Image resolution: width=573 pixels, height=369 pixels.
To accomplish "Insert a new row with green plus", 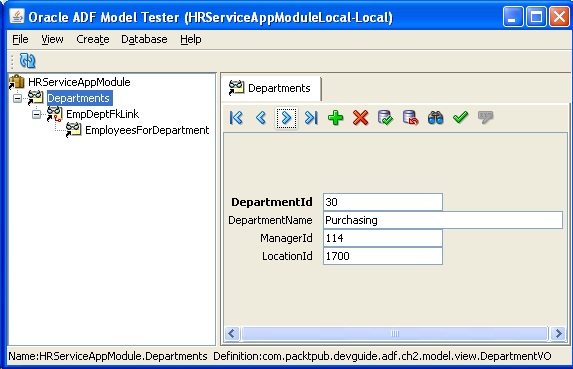I will pyautogui.click(x=335, y=118).
